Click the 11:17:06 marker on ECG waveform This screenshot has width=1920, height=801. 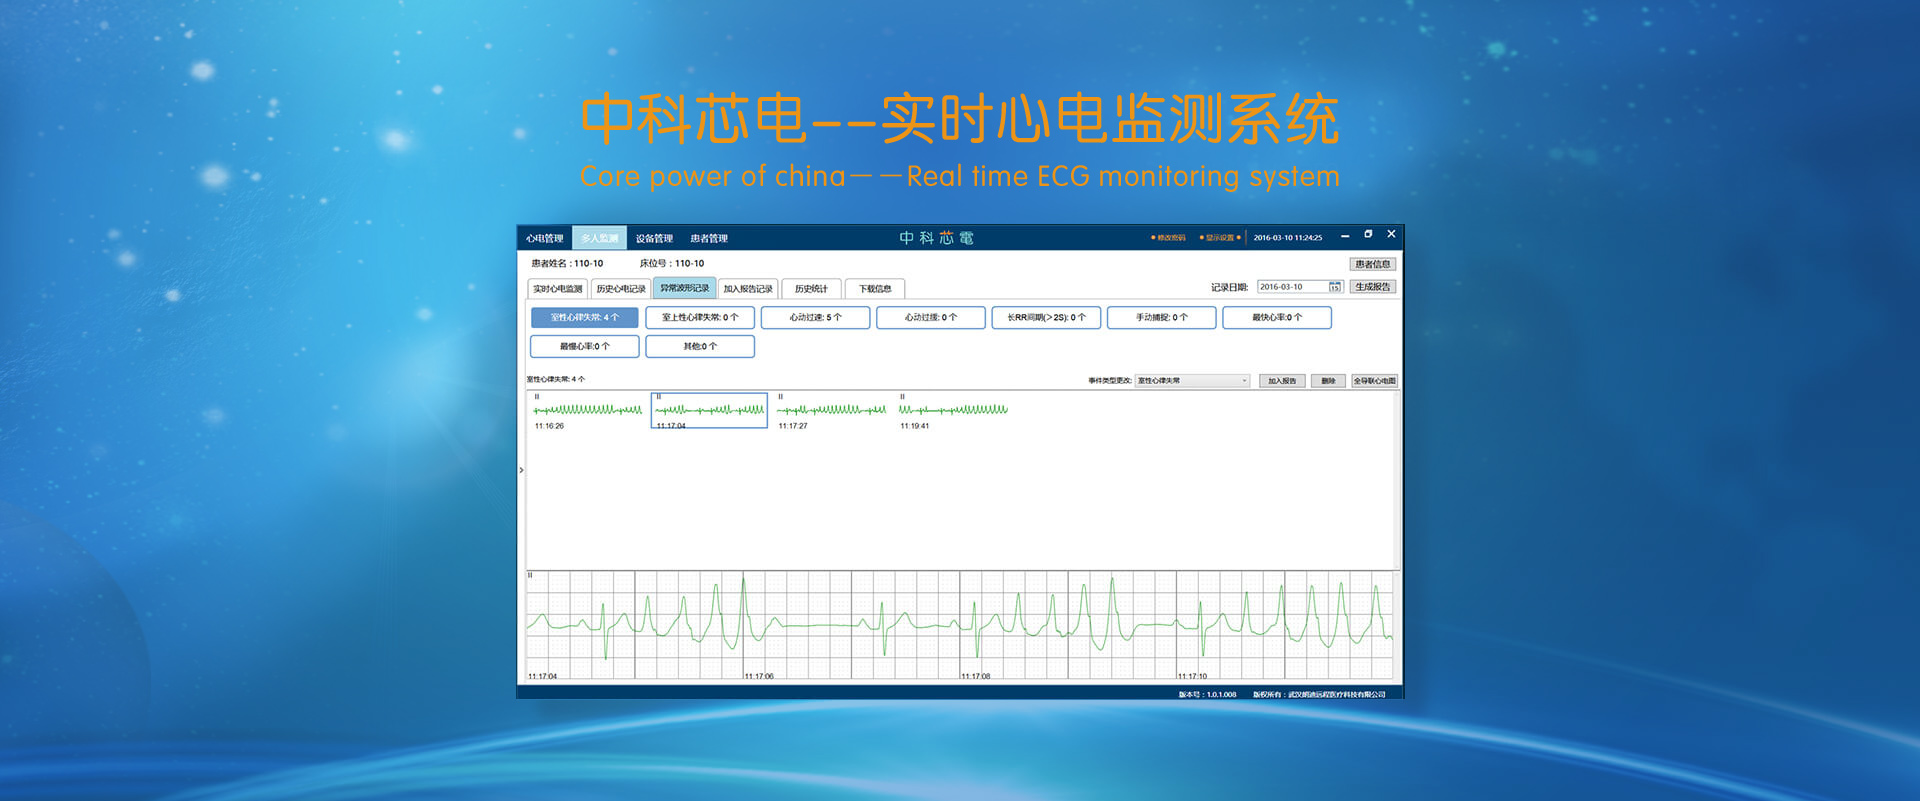759,676
